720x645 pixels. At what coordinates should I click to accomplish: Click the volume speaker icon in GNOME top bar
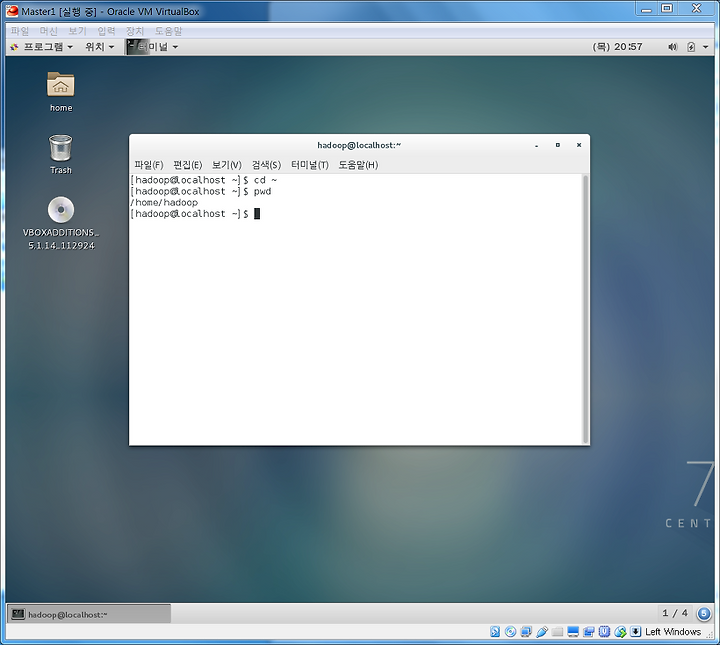(x=673, y=47)
